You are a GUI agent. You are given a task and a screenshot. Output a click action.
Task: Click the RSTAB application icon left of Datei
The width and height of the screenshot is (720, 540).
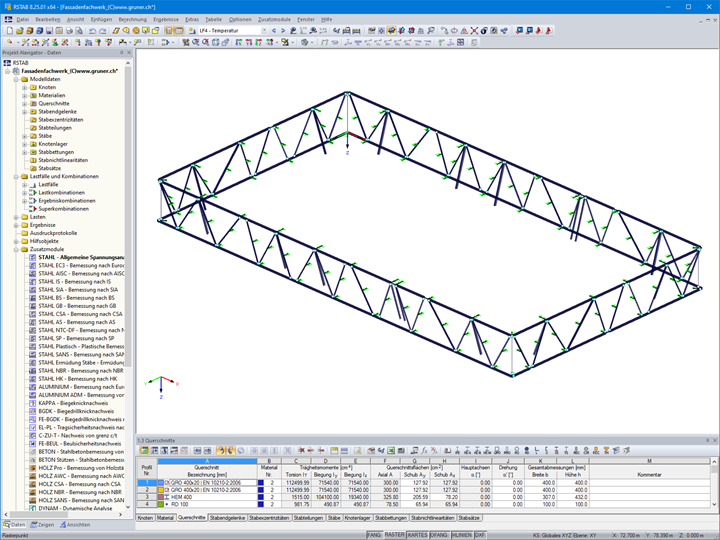pos(8,19)
